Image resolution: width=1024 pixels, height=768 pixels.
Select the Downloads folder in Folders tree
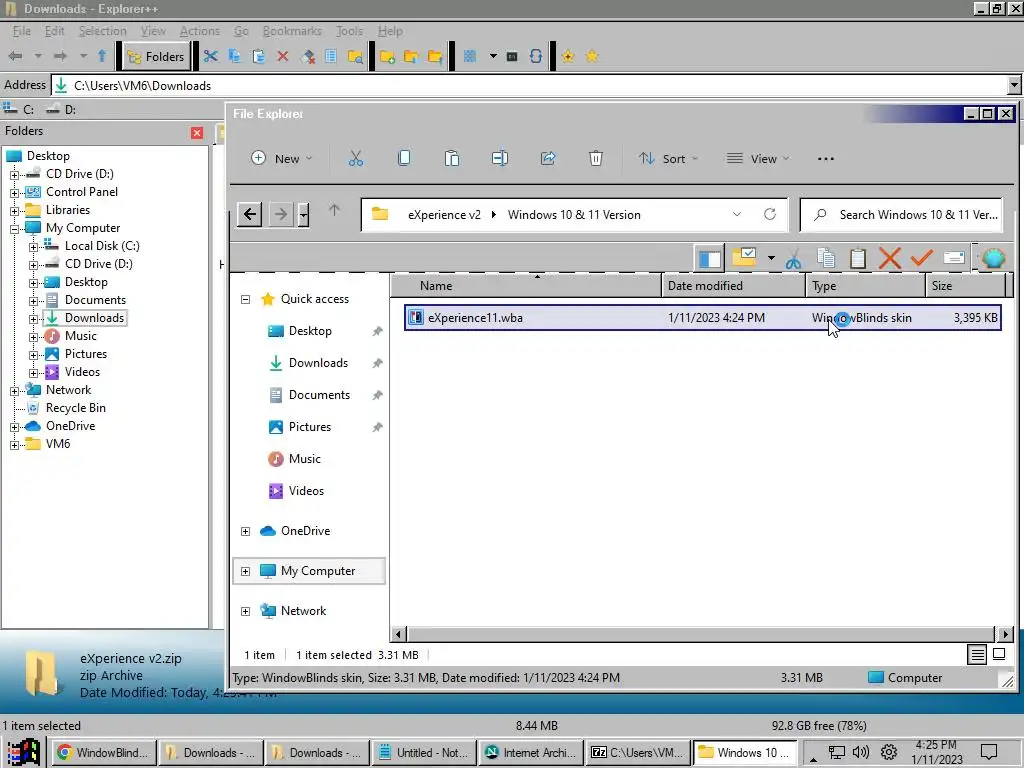[86, 318]
